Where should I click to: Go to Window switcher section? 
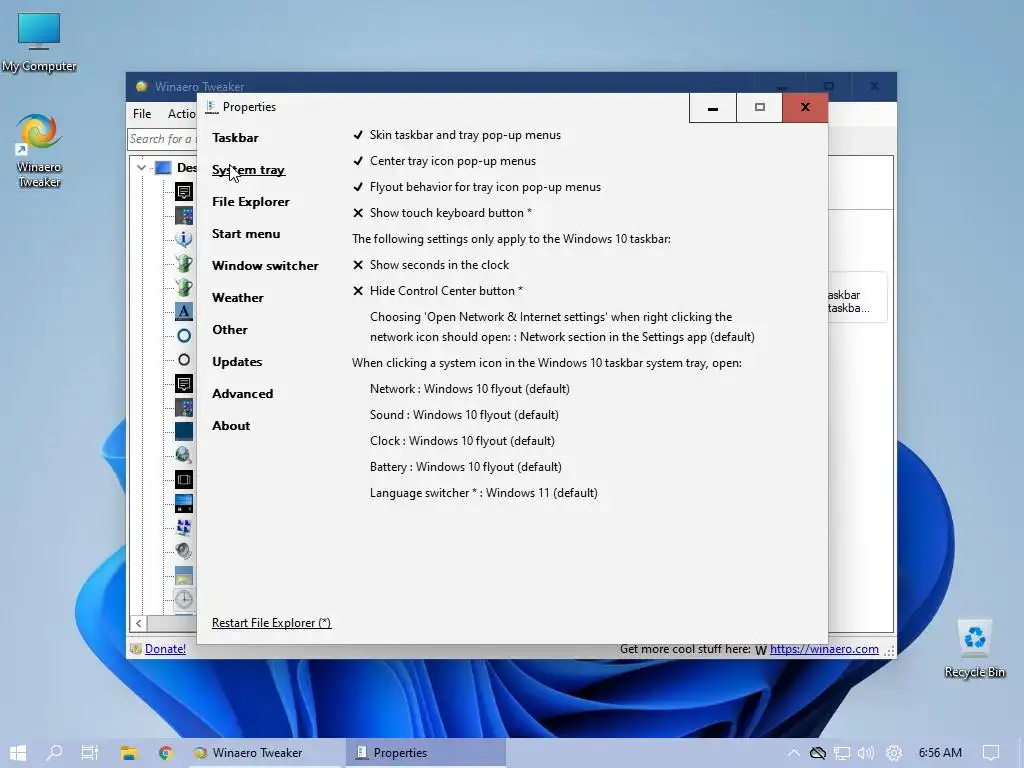pyautogui.click(x=265, y=266)
